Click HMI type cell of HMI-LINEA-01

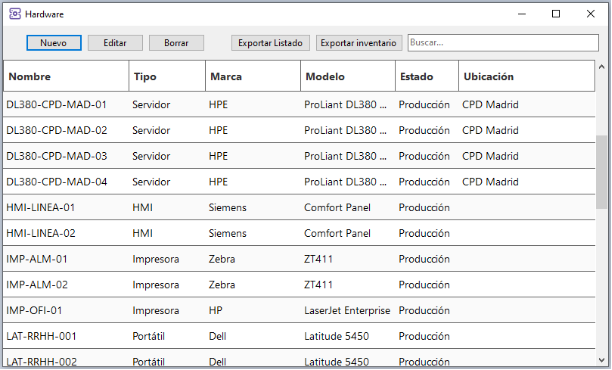click(x=142, y=208)
